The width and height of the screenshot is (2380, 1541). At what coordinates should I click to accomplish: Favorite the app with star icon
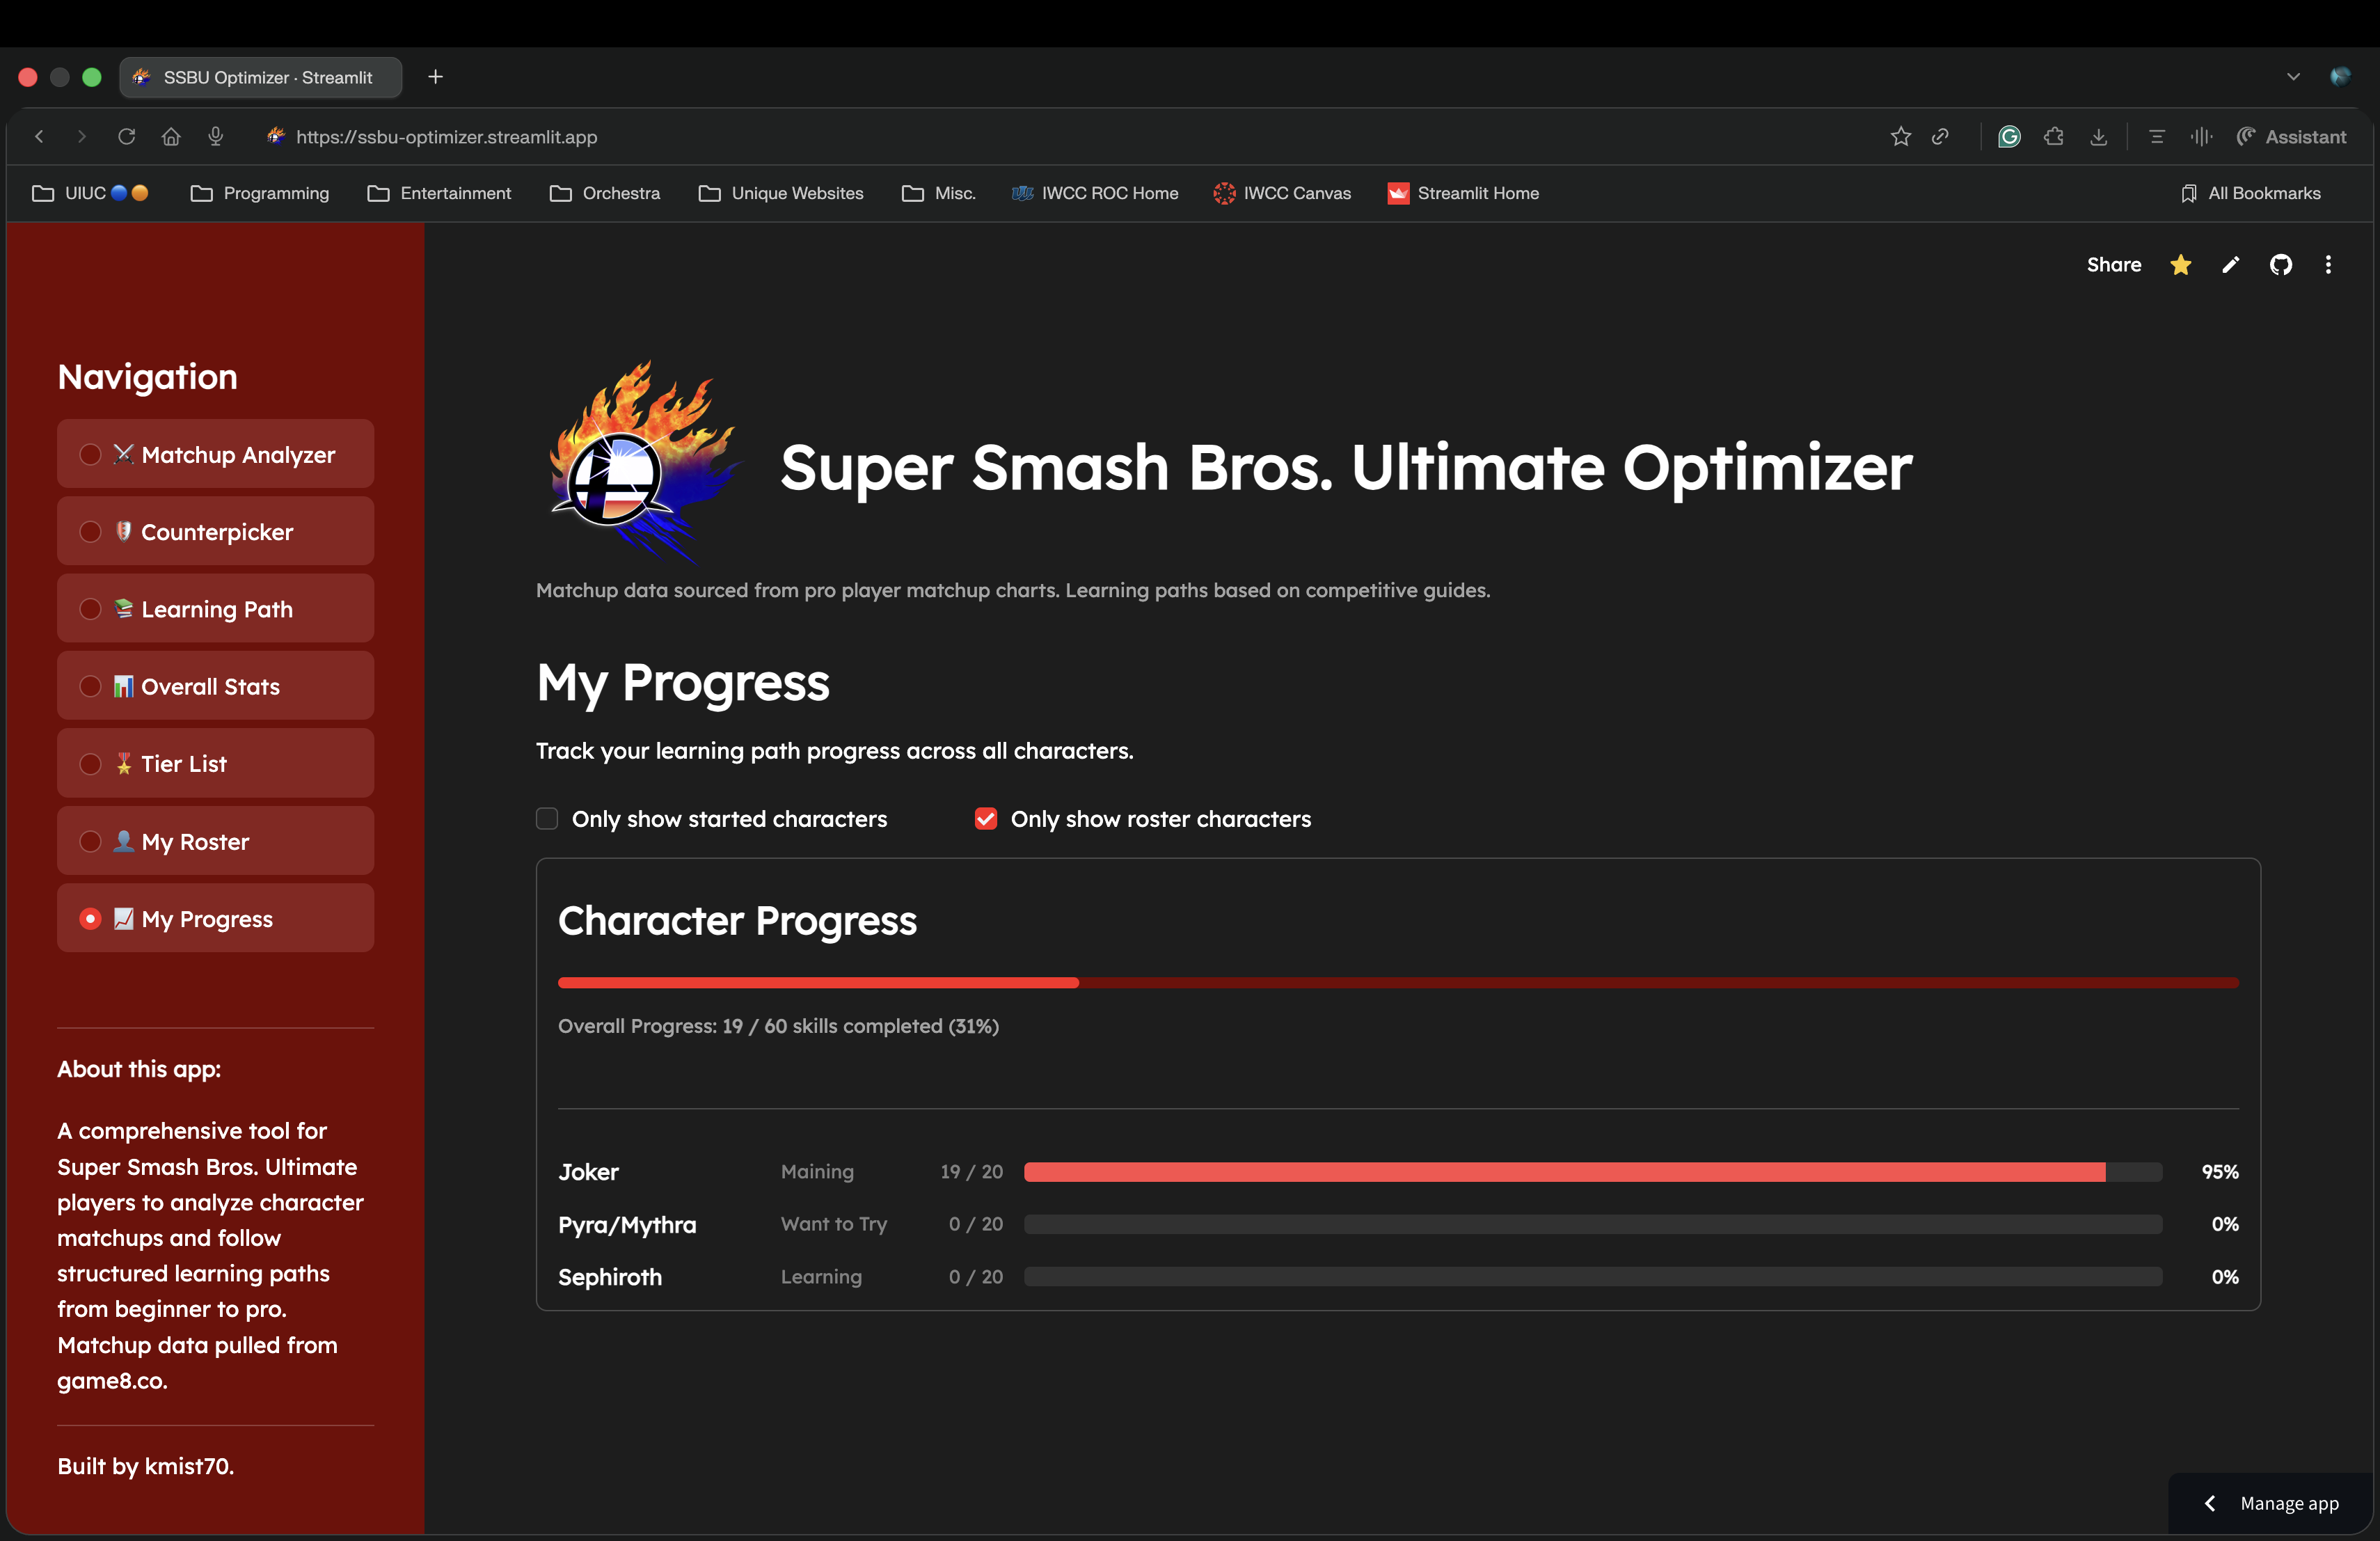(x=2181, y=265)
